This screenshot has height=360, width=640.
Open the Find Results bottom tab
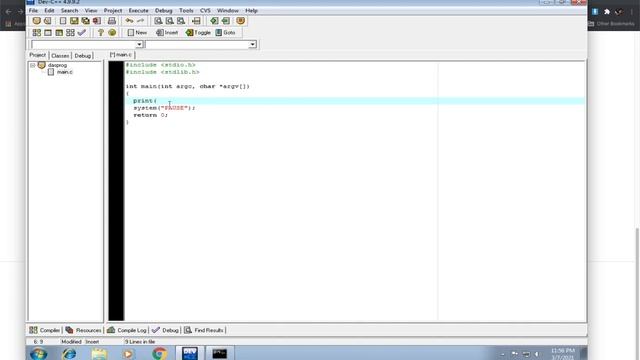pos(204,330)
